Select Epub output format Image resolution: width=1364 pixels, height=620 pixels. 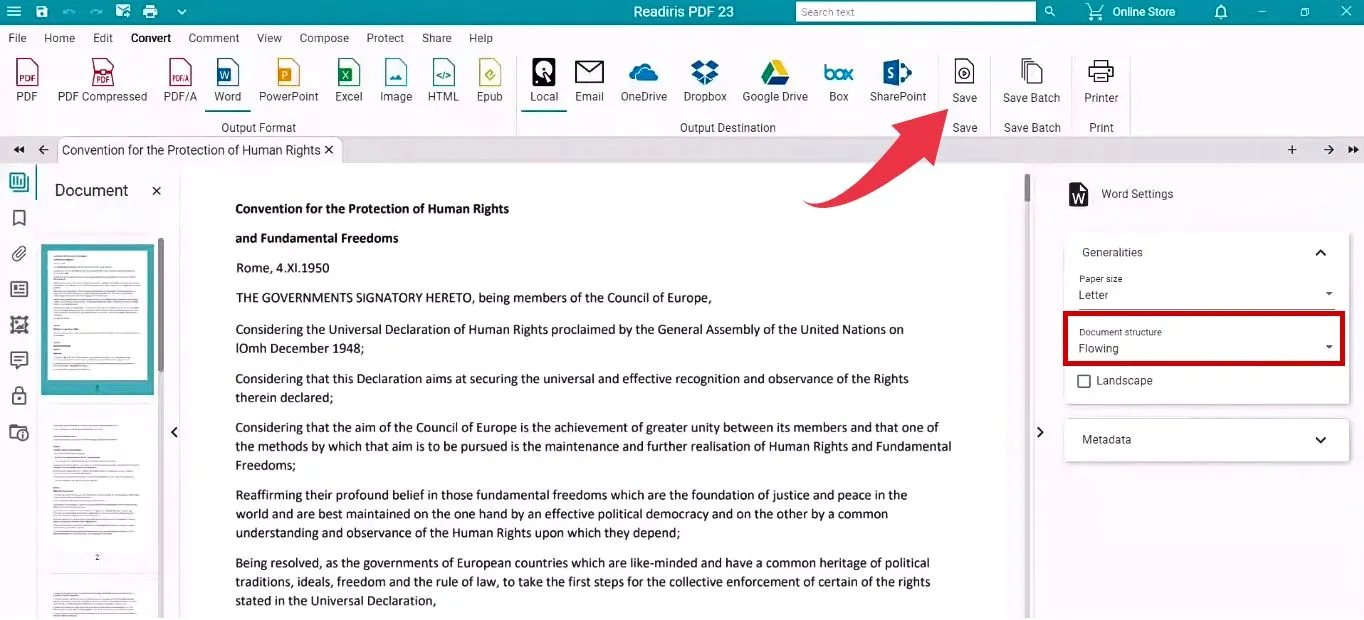pyautogui.click(x=490, y=80)
